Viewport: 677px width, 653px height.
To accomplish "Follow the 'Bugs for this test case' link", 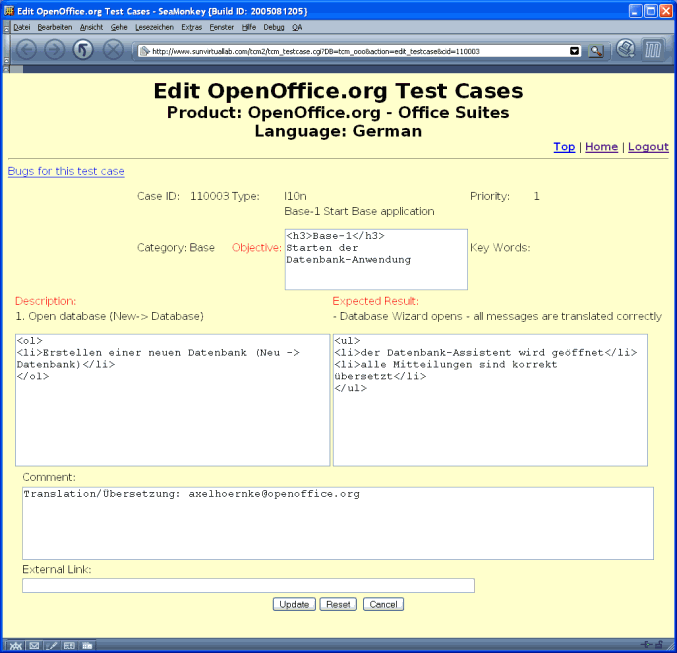I will [x=66, y=171].
